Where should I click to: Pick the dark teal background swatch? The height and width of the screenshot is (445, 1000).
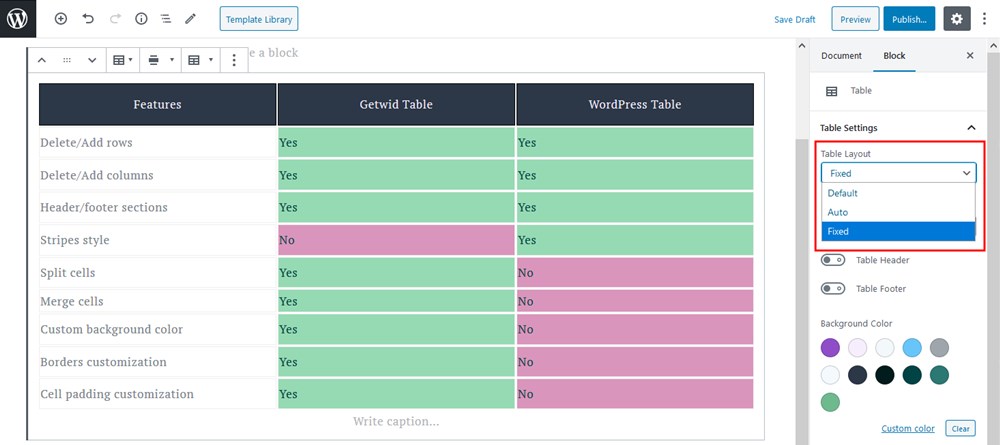(912, 375)
